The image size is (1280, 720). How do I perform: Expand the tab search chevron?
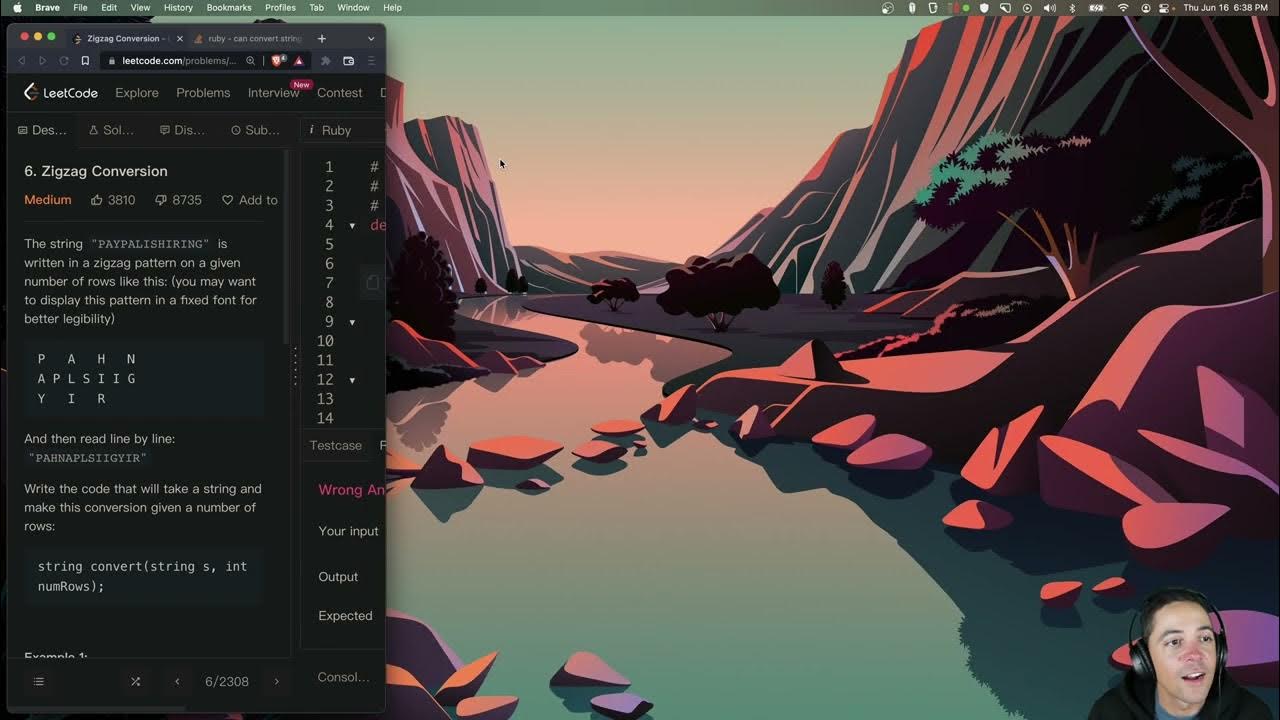(x=371, y=38)
